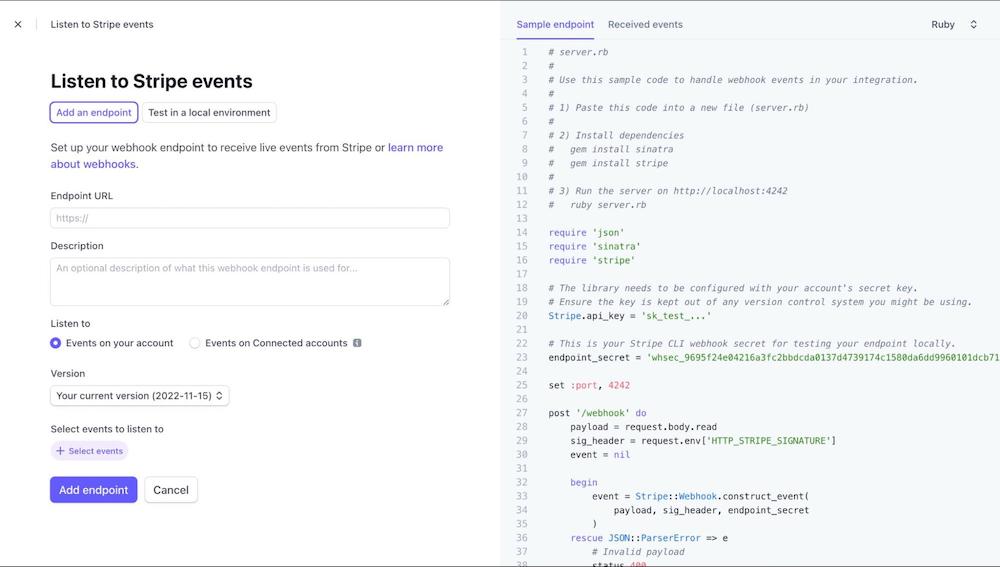Switch to the Sample endpoint tab
1000x567 pixels.
555,24
